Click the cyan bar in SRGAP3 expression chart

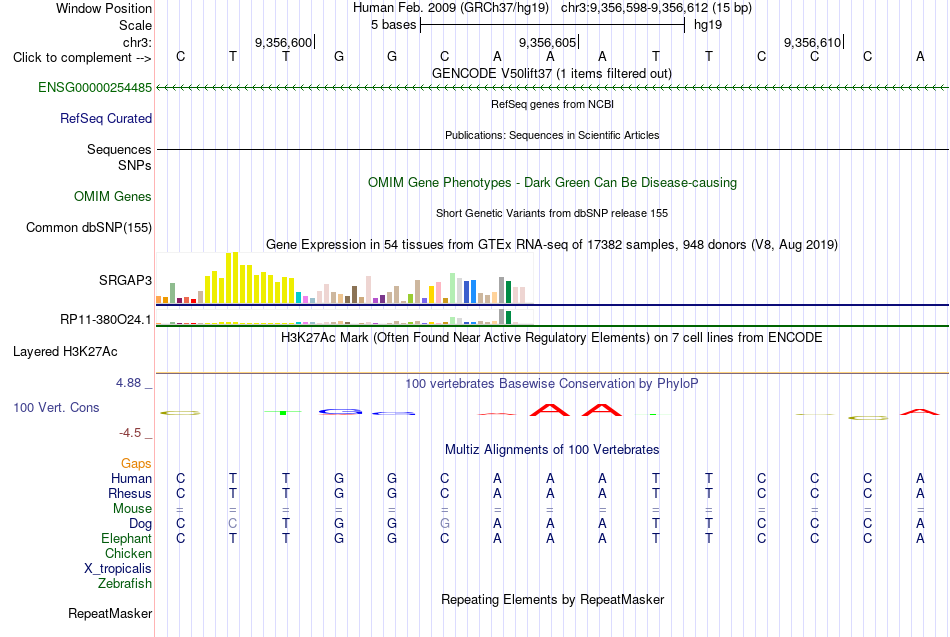click(298, 297)
